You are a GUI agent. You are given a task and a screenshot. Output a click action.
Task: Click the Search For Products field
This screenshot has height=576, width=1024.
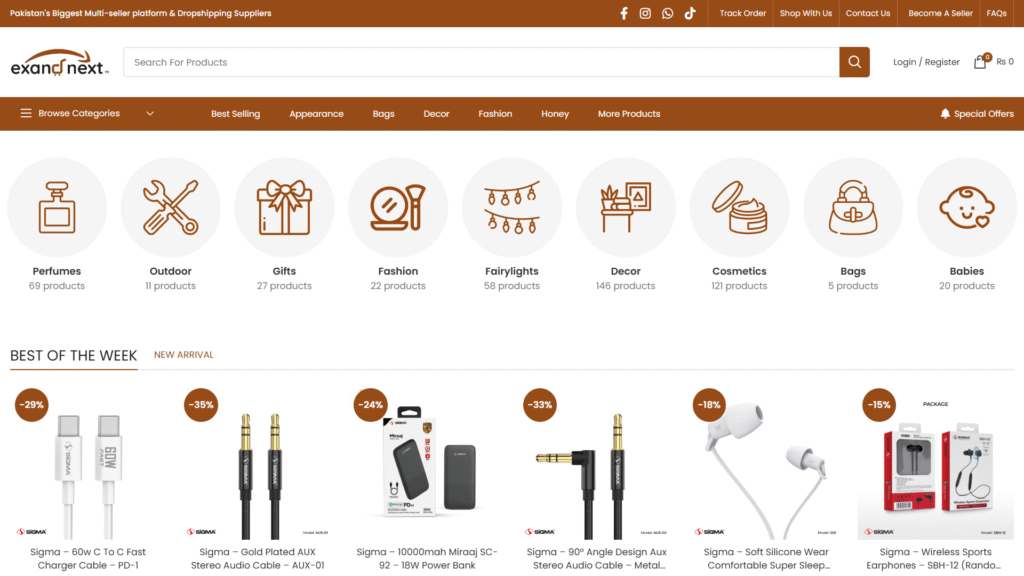481,62
